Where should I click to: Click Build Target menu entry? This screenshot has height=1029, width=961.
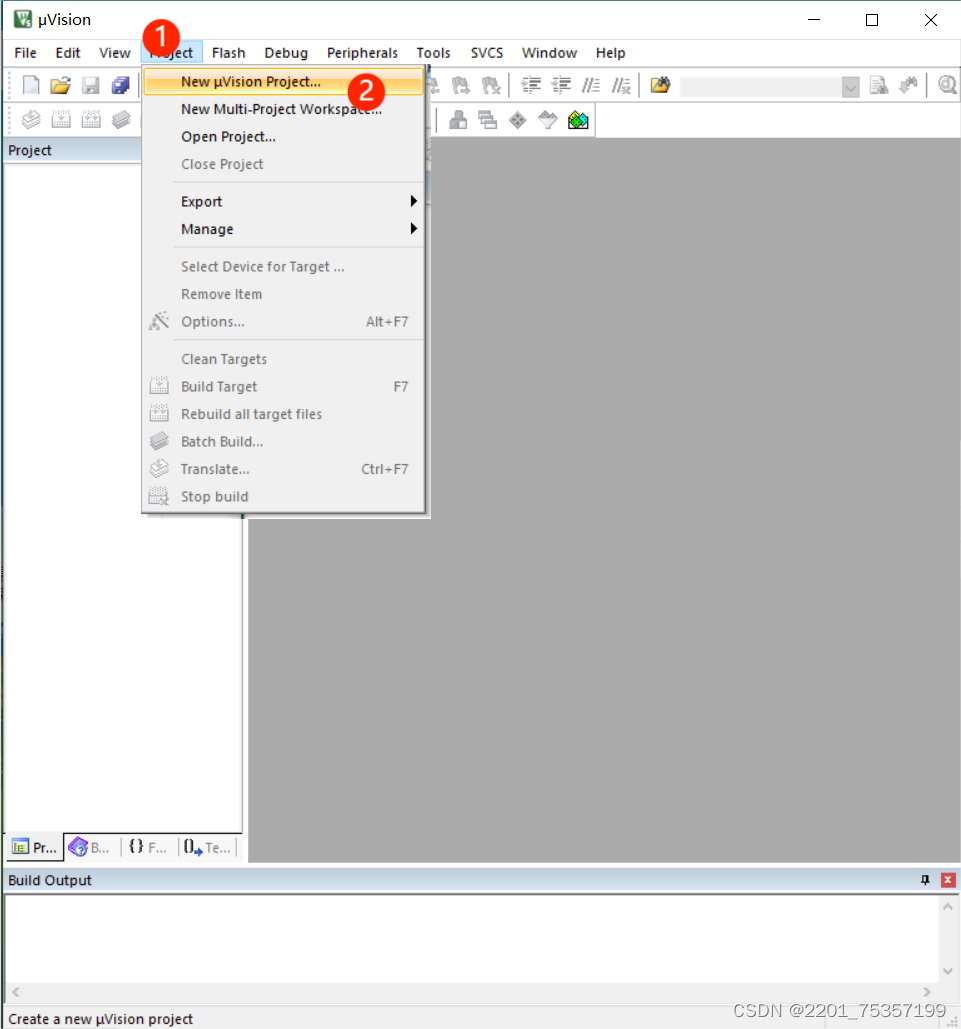(x=284, y=387)
